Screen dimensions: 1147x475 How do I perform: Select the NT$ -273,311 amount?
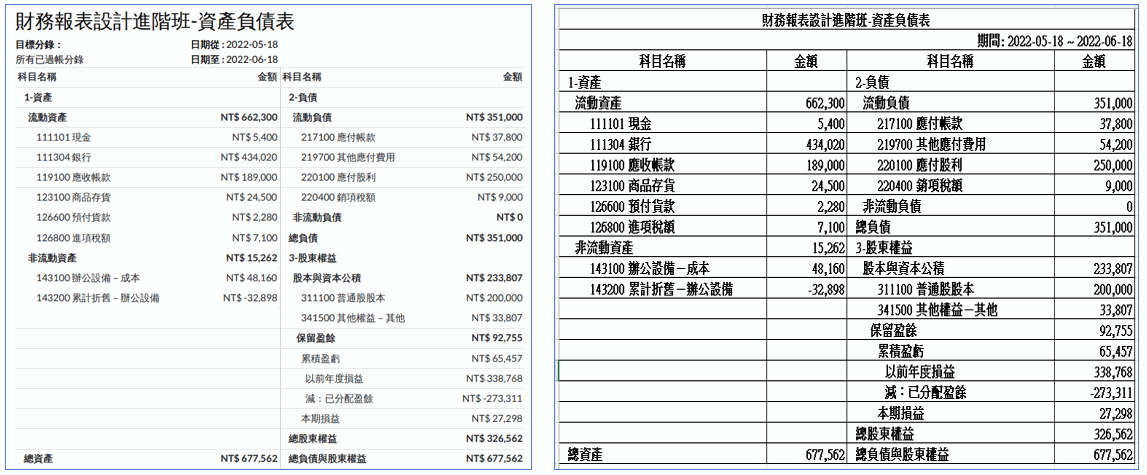pyautogui.click(x=493, y=398)
